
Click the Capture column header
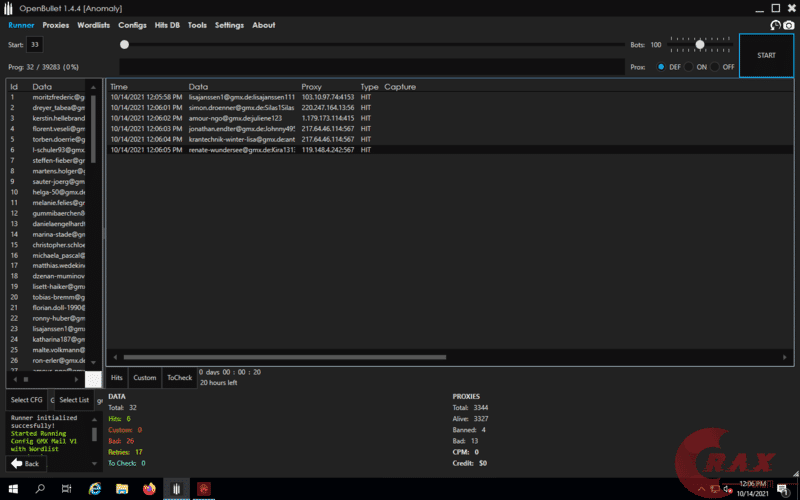pyautogui.click(x=400, y=87)
